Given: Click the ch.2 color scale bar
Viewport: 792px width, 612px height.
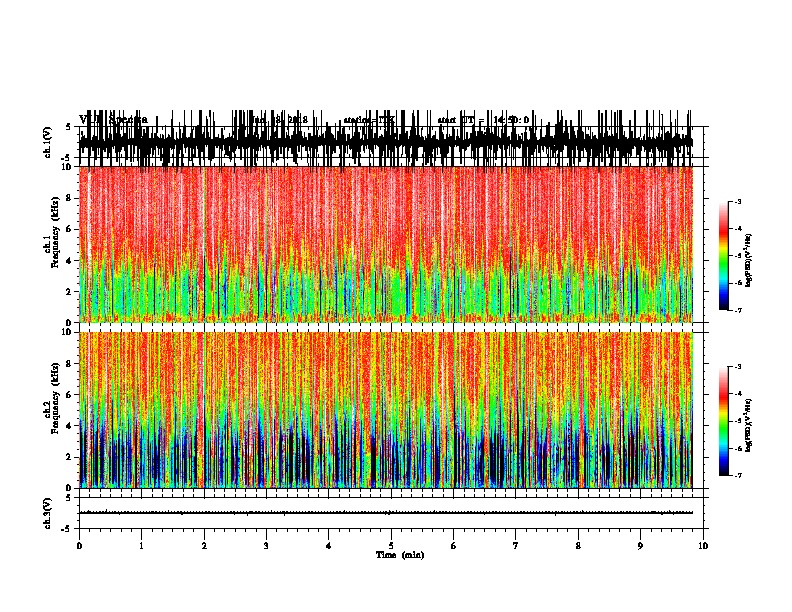Looking at the screenshot, I should [x=723, y=421].
